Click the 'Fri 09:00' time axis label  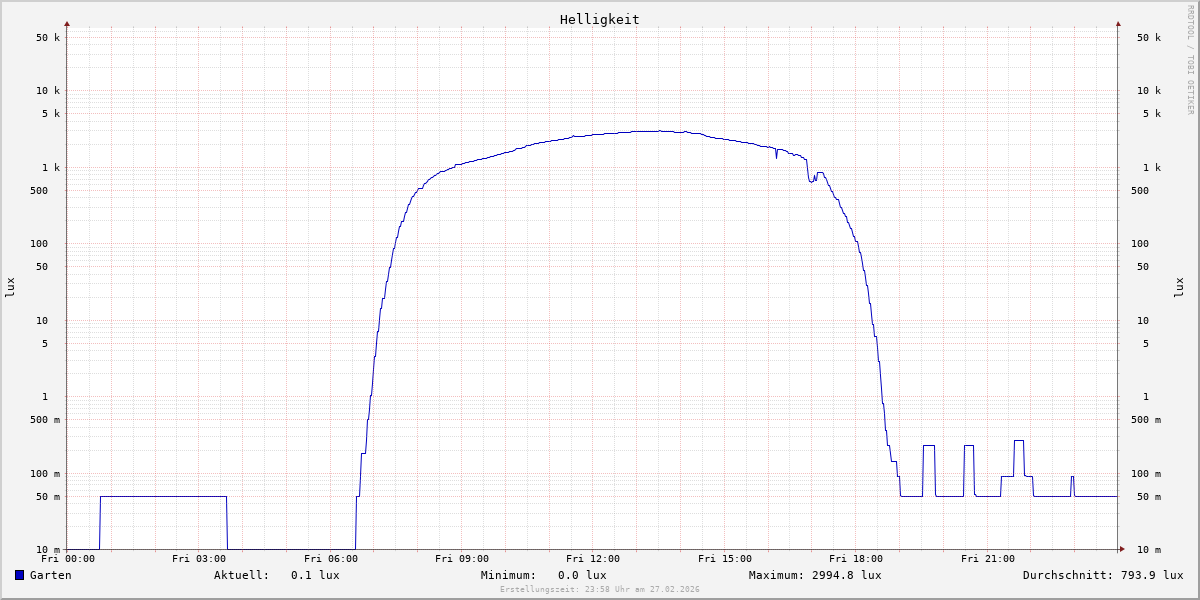[462, 559]
